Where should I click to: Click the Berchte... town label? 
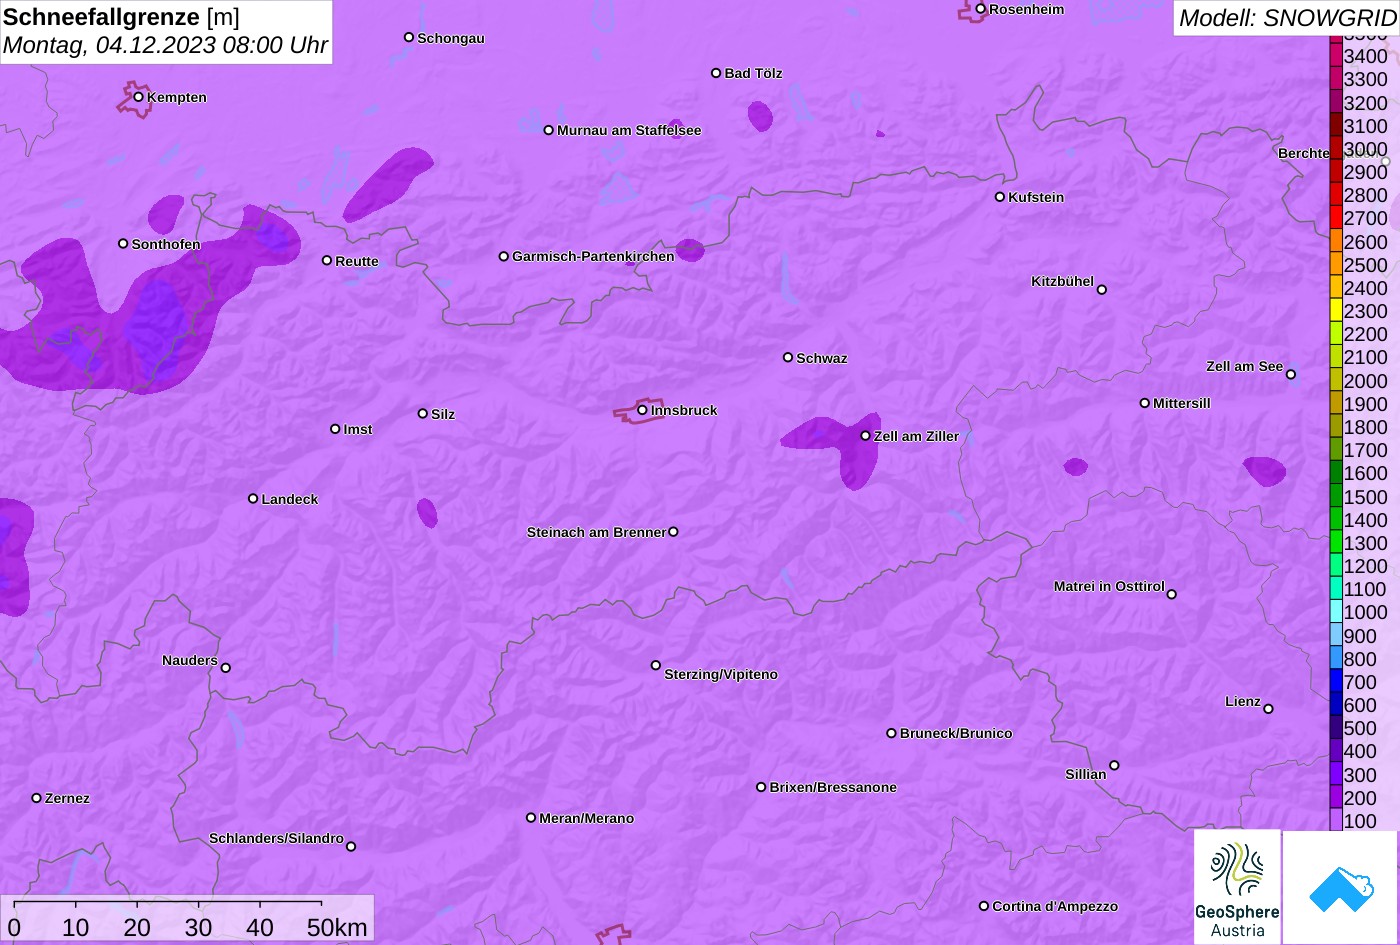click(1303, 153)
